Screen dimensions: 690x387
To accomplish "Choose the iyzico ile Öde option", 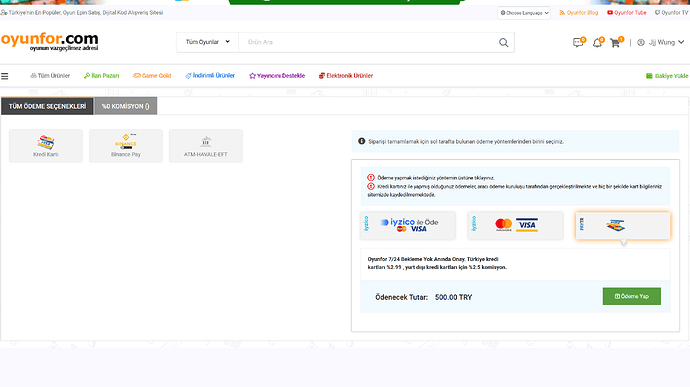I will 408,225.
